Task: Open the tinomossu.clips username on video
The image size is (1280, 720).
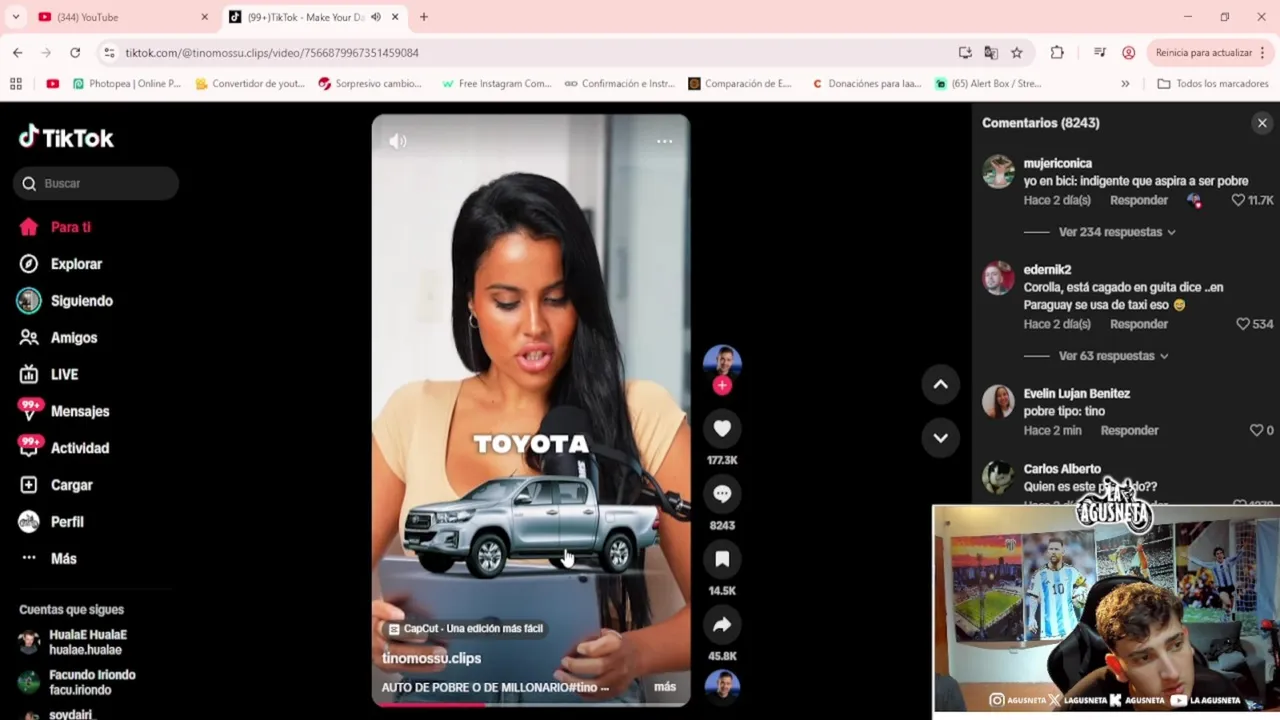Action: pos(431,658)
